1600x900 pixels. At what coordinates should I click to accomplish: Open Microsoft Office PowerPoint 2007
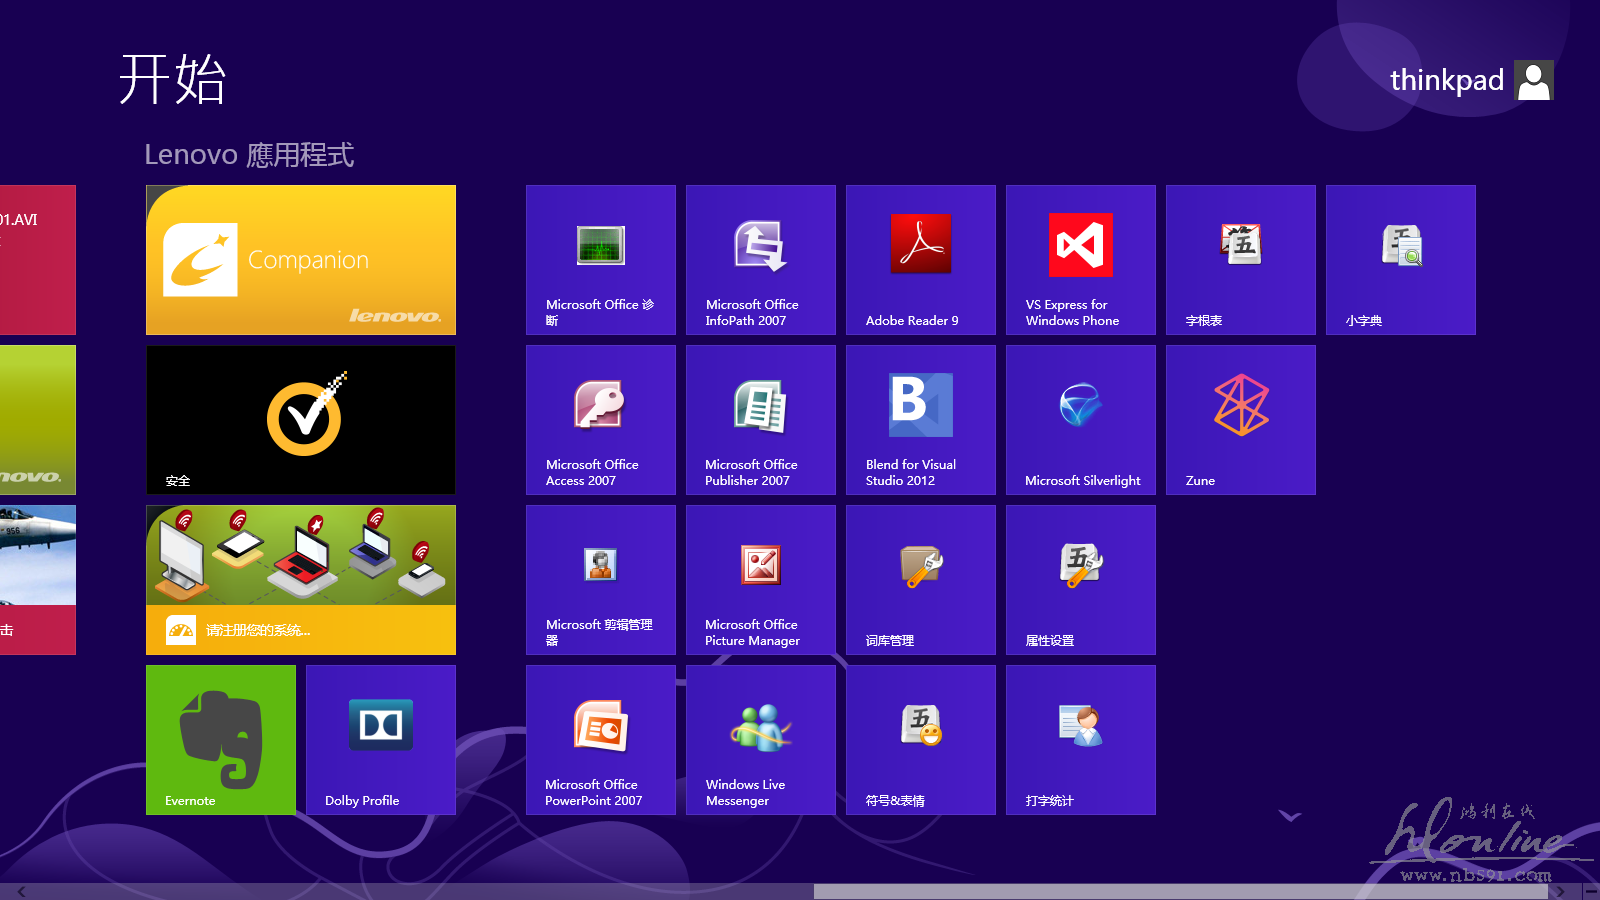pos(600,740)
